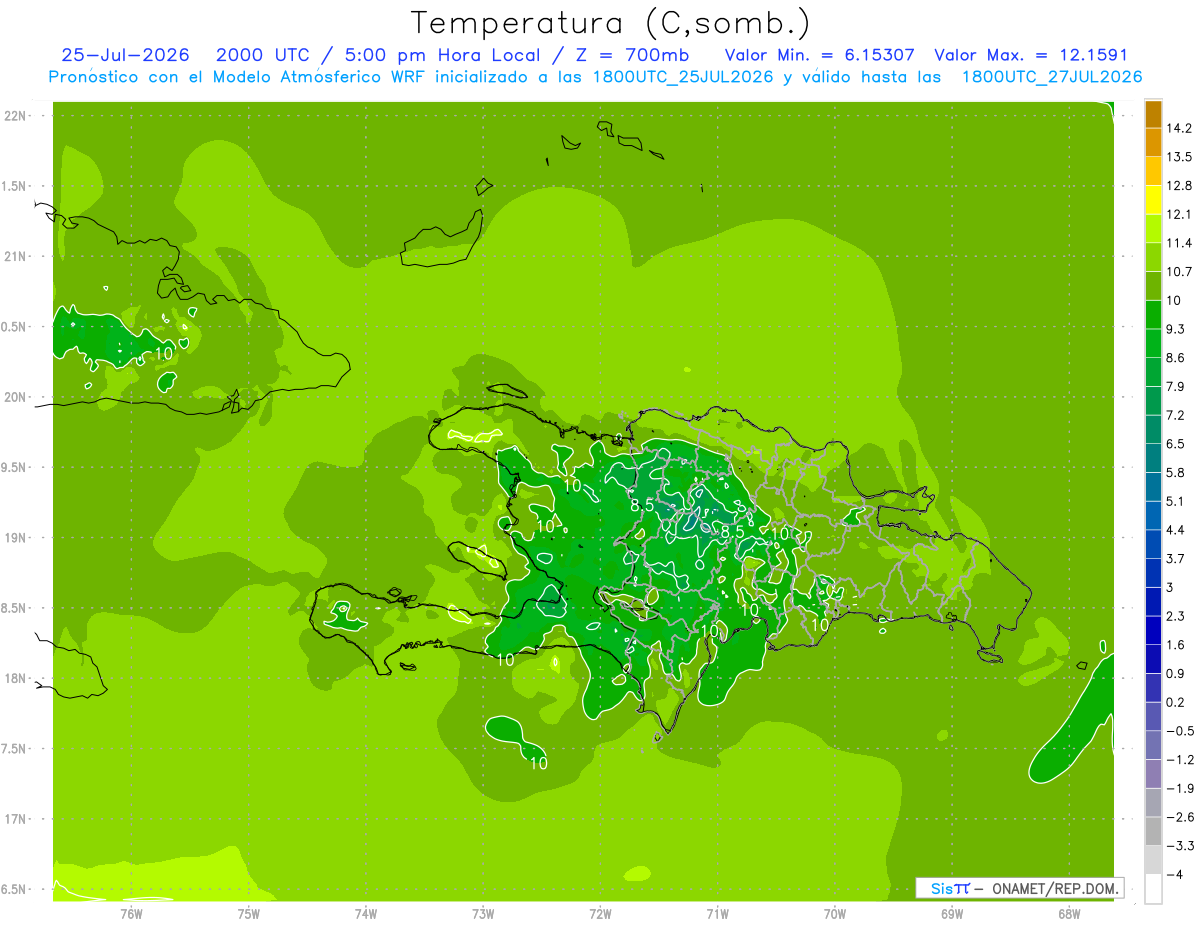Pick the green swatch between 9.3 and 10
The width and height of the screenshot is (1200, 927).
[x=1153, y=315]
